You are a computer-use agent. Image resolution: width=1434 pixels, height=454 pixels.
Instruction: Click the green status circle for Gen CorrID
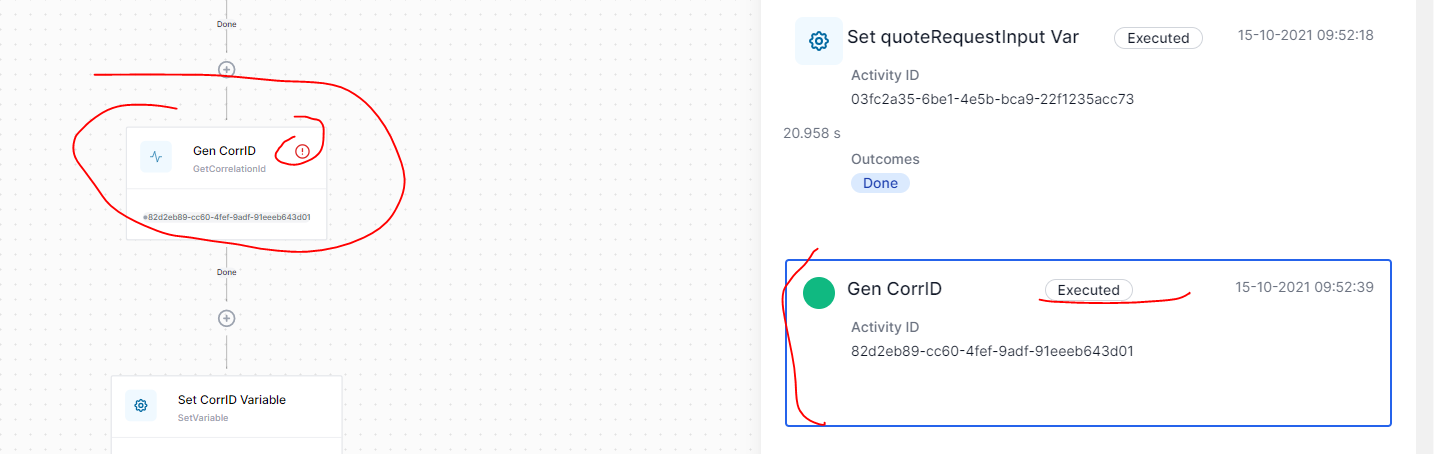(819, 293)
